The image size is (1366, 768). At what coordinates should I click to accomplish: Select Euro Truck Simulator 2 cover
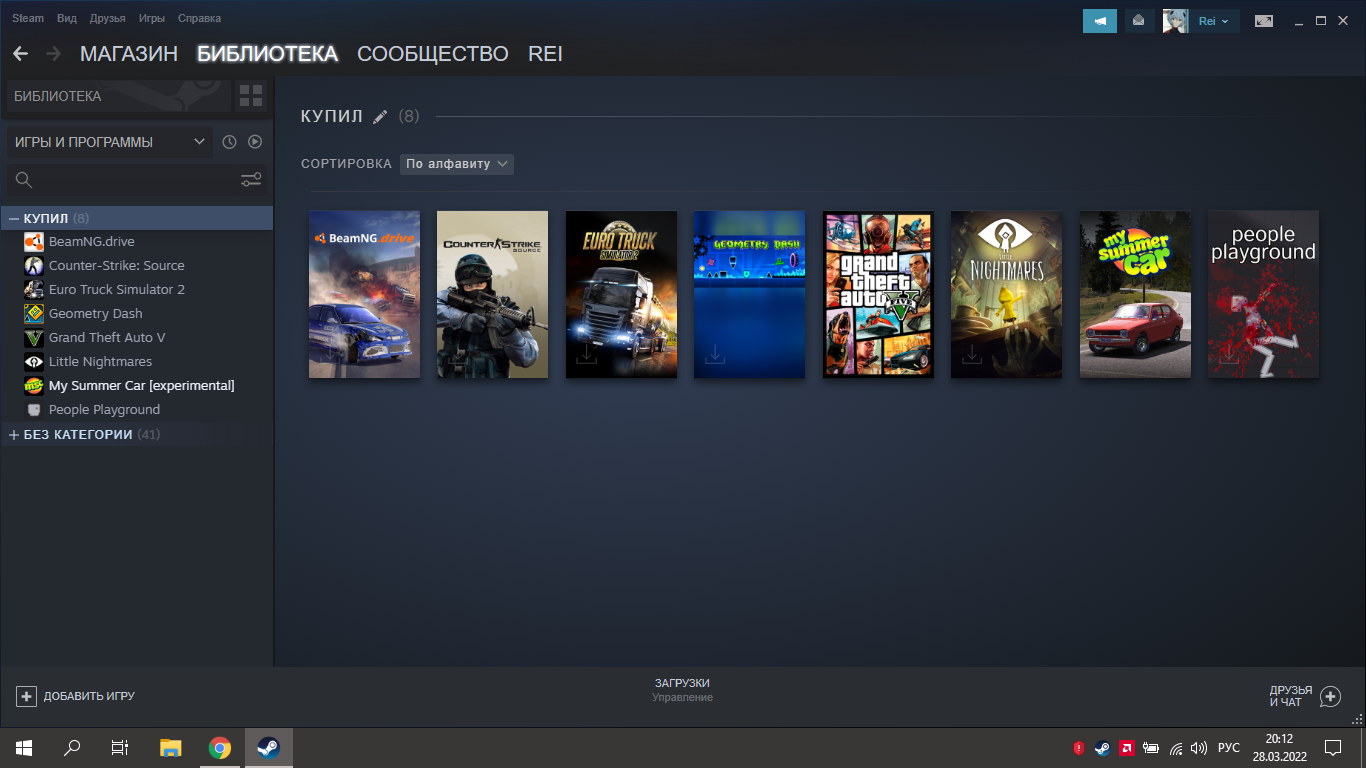click(x=621, y=294)
